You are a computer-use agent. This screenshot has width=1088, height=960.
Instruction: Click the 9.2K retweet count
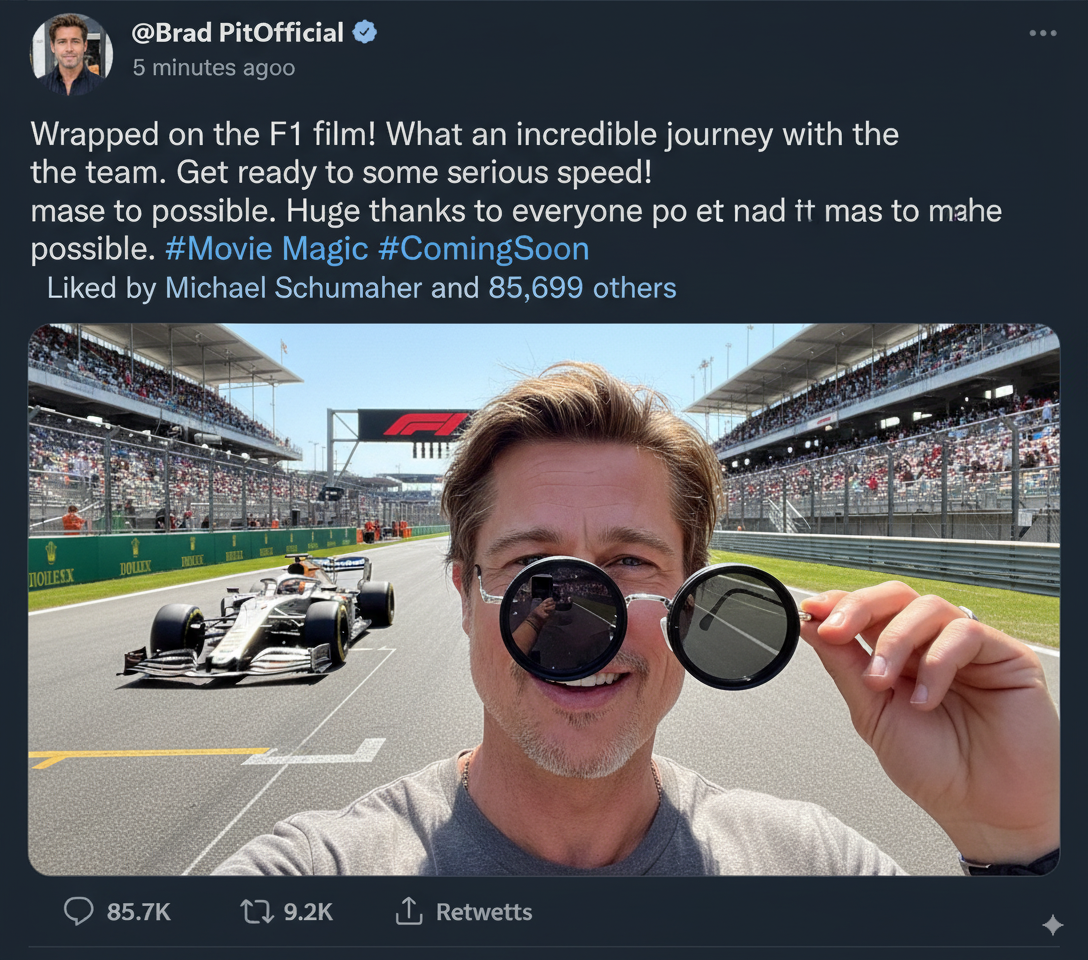point(308,912)
